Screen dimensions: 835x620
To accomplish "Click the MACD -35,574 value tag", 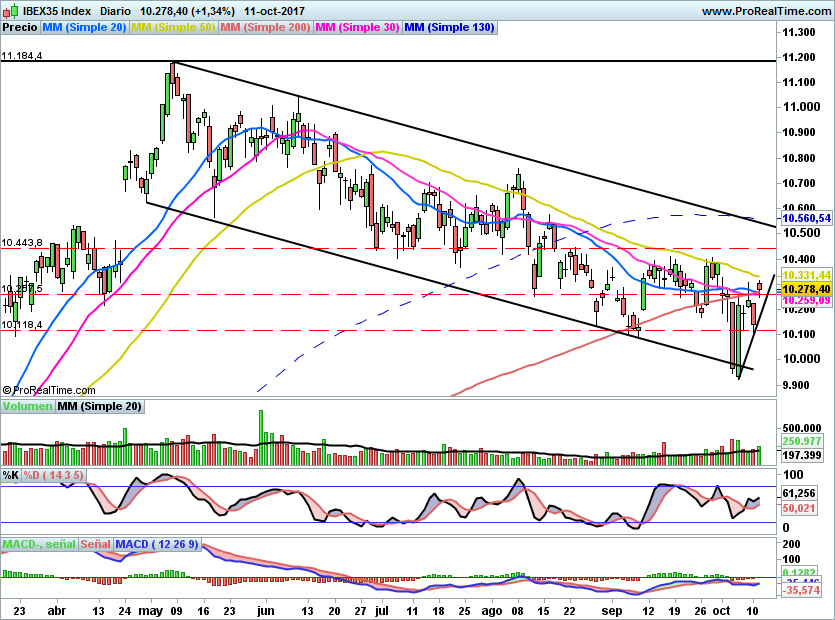I will [x=802, y=590].
